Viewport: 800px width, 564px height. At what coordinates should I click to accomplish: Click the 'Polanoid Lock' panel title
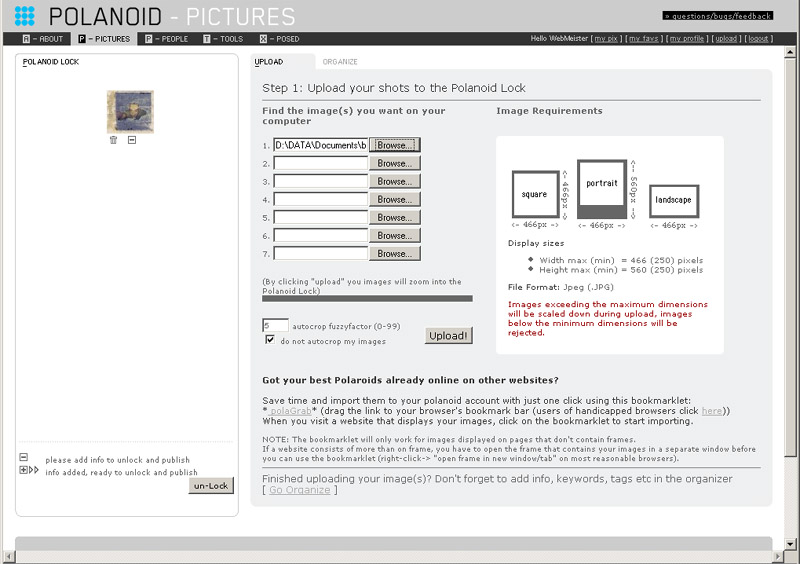(x=51, y=62)
